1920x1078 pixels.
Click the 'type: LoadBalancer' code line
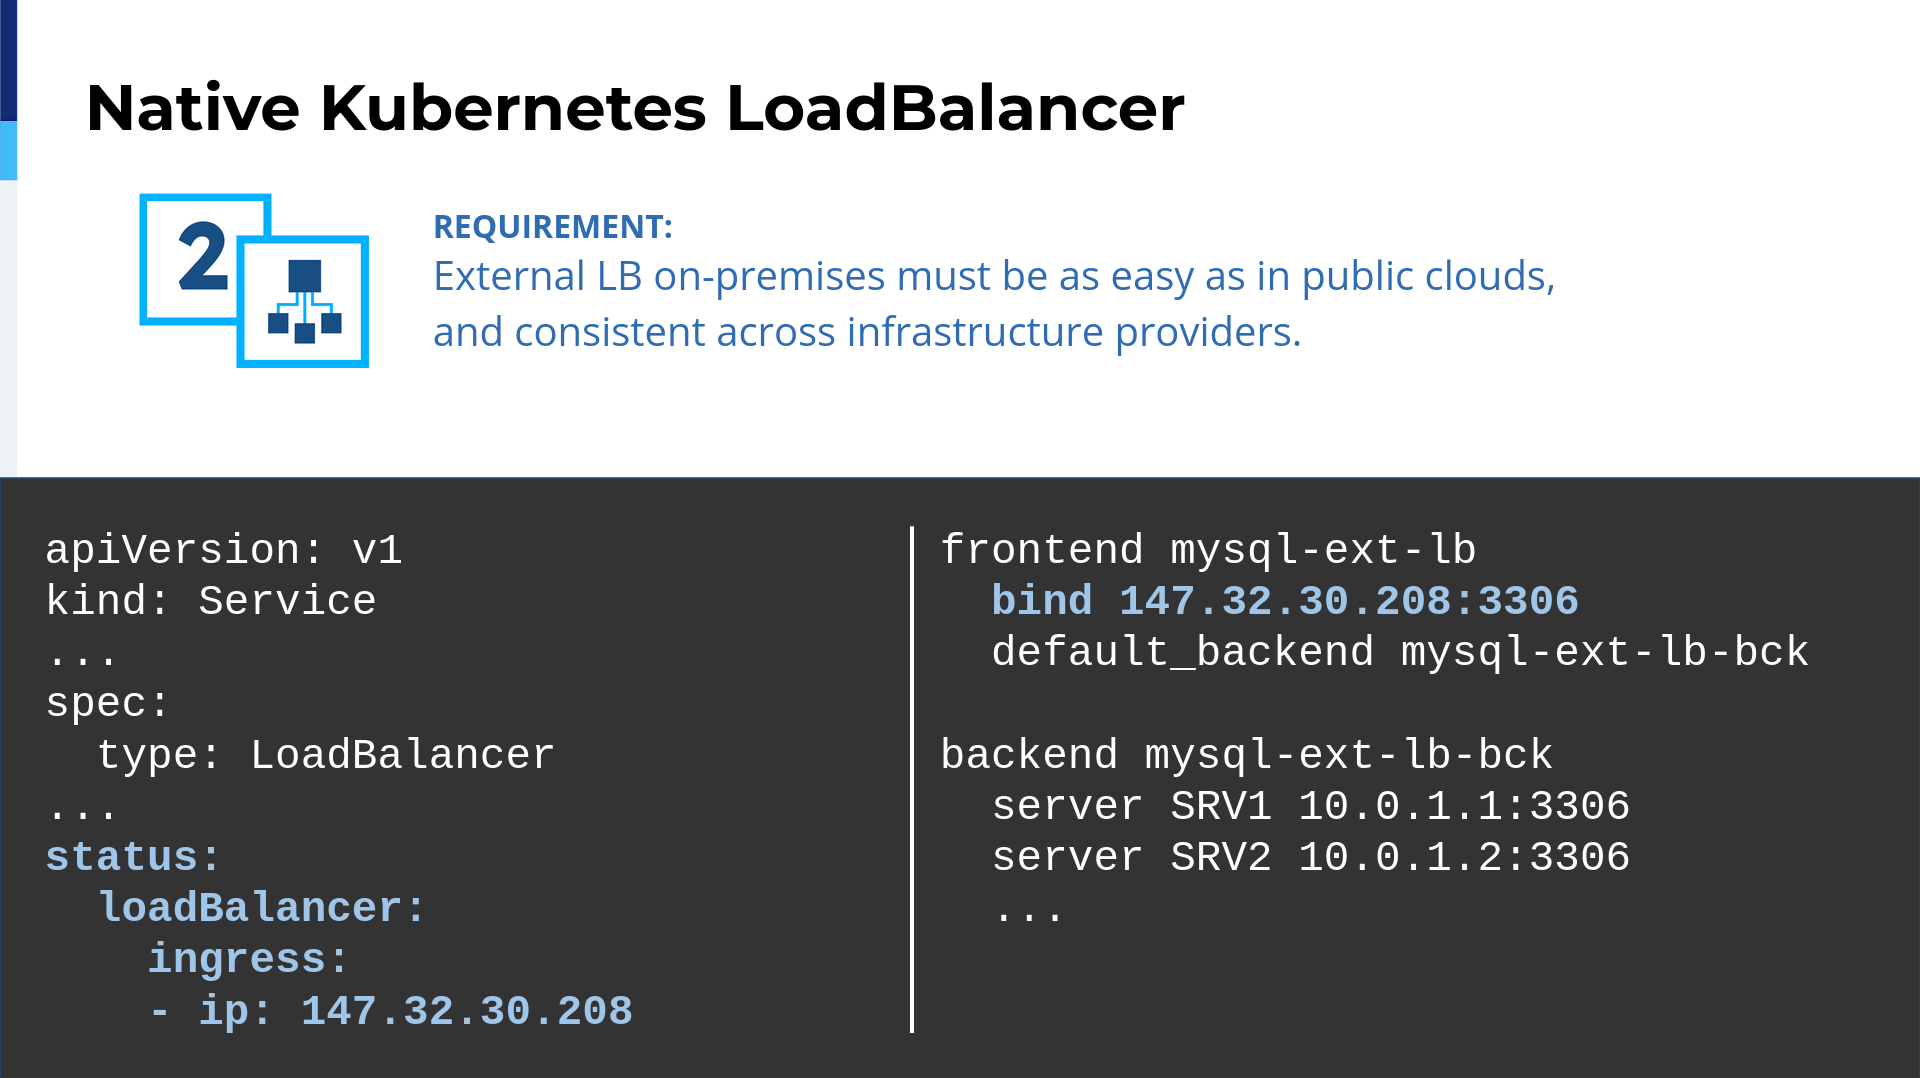click(x=326, y=755)
